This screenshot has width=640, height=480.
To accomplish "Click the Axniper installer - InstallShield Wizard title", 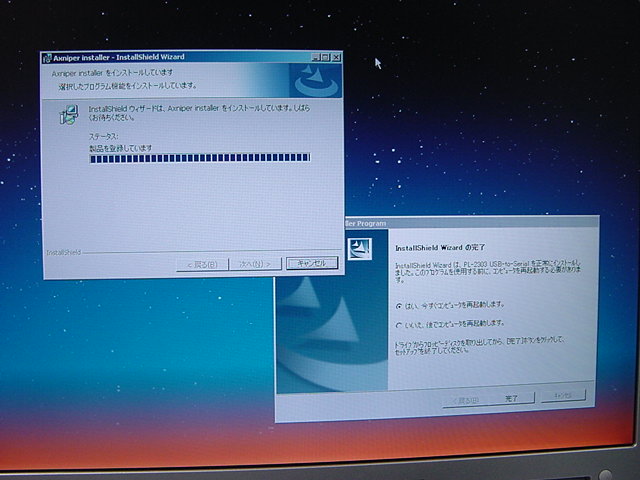I will pos(119,58).
